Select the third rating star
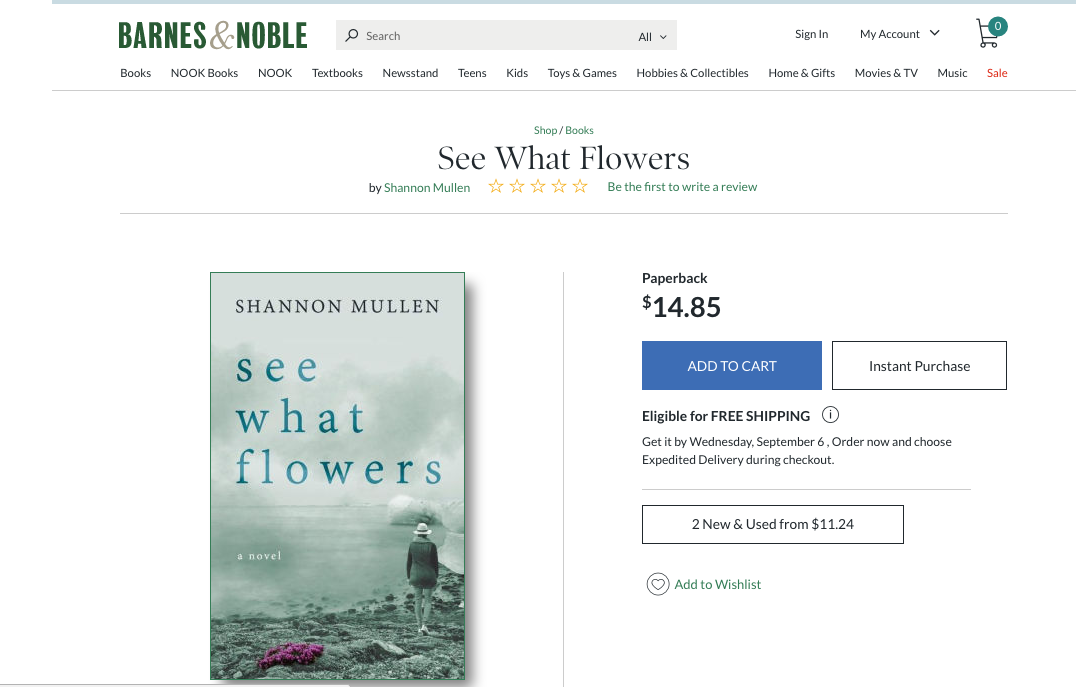Viewport: 1088px width, 687px height. (x=538, y=187)
